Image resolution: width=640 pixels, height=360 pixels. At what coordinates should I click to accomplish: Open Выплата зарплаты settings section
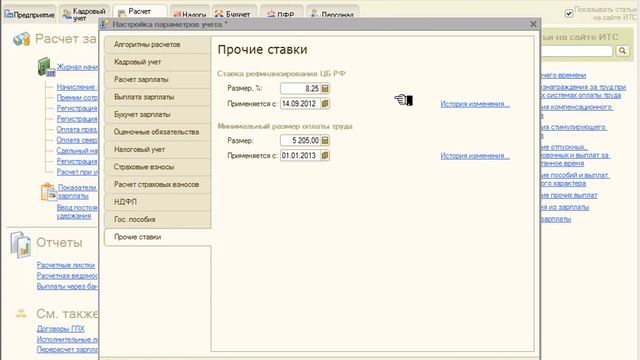157,97
